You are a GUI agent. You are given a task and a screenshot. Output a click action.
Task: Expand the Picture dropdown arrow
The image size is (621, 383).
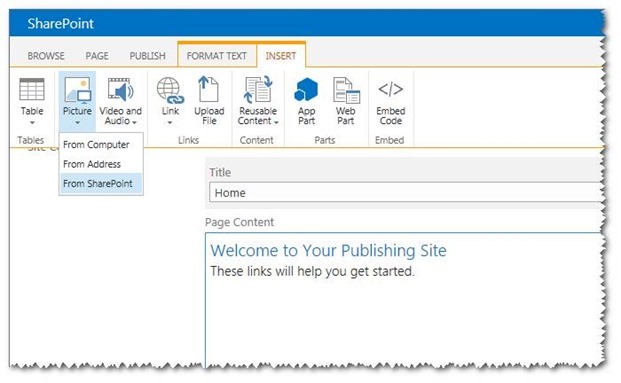click(77, 122)
